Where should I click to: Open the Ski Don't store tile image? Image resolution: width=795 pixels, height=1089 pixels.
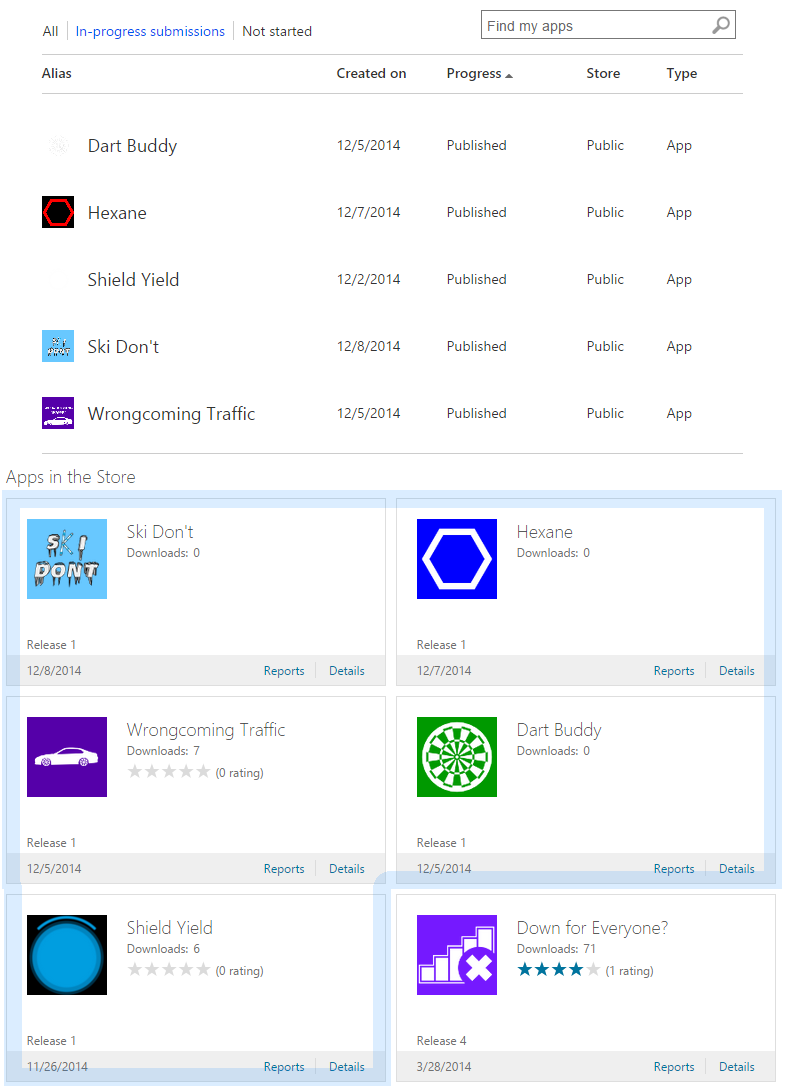(67, 559)
